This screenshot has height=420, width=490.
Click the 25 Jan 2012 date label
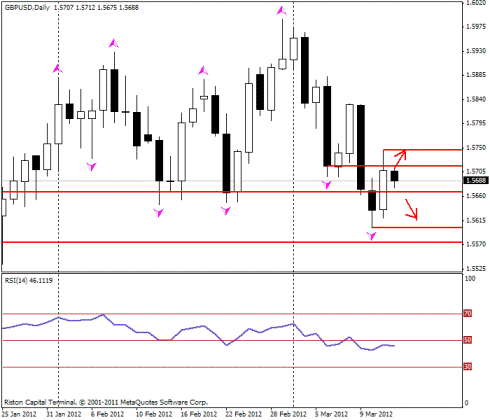click(19, 414)
